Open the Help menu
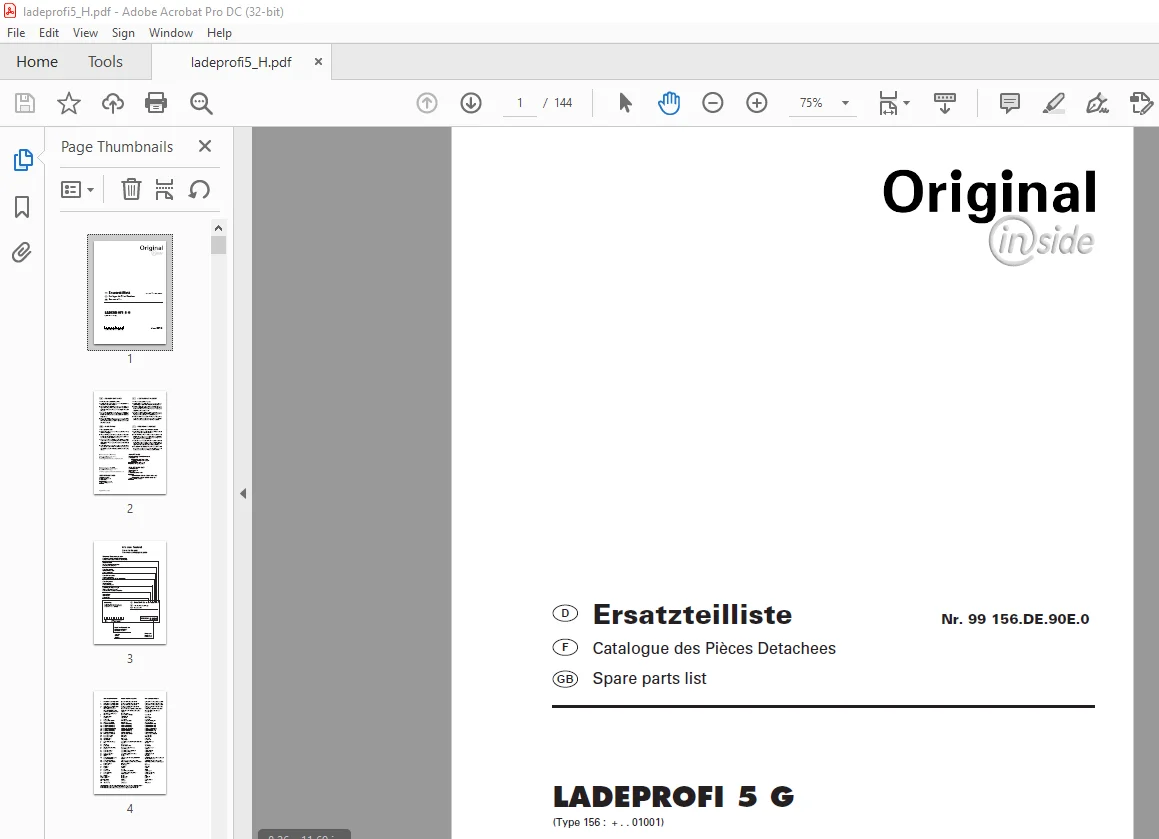This screenshot has height=839, width=1159. [219, 33]
